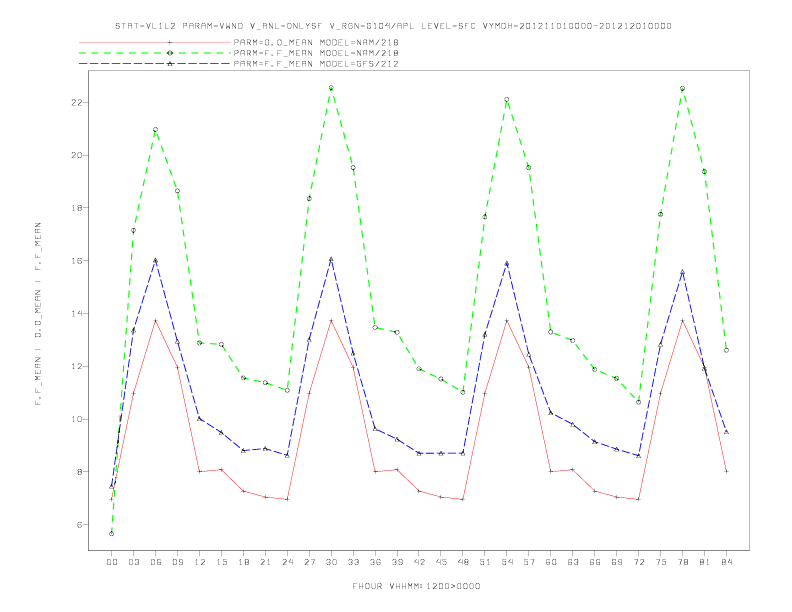Click y-axis tick label 18
The image size is (792, 612).
point(77,208)
